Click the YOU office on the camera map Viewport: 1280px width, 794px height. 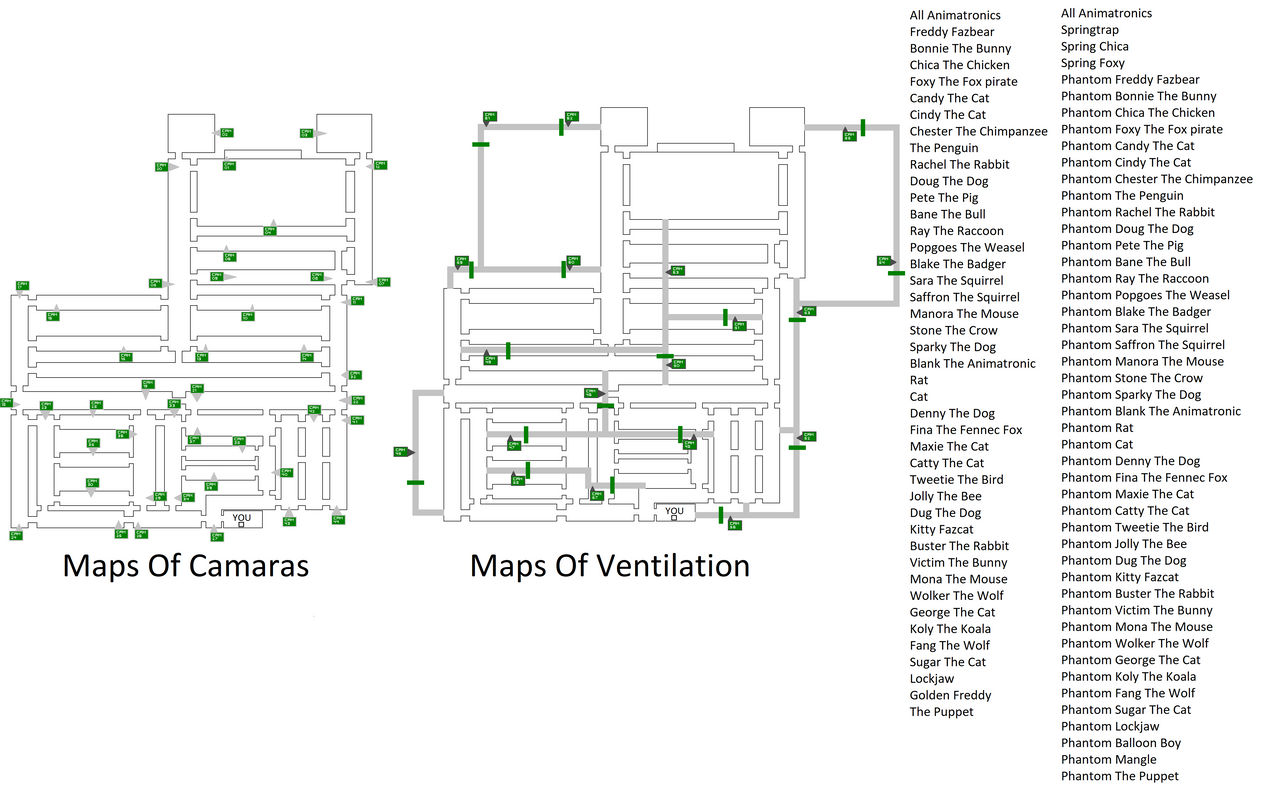(x=242, y=519)
